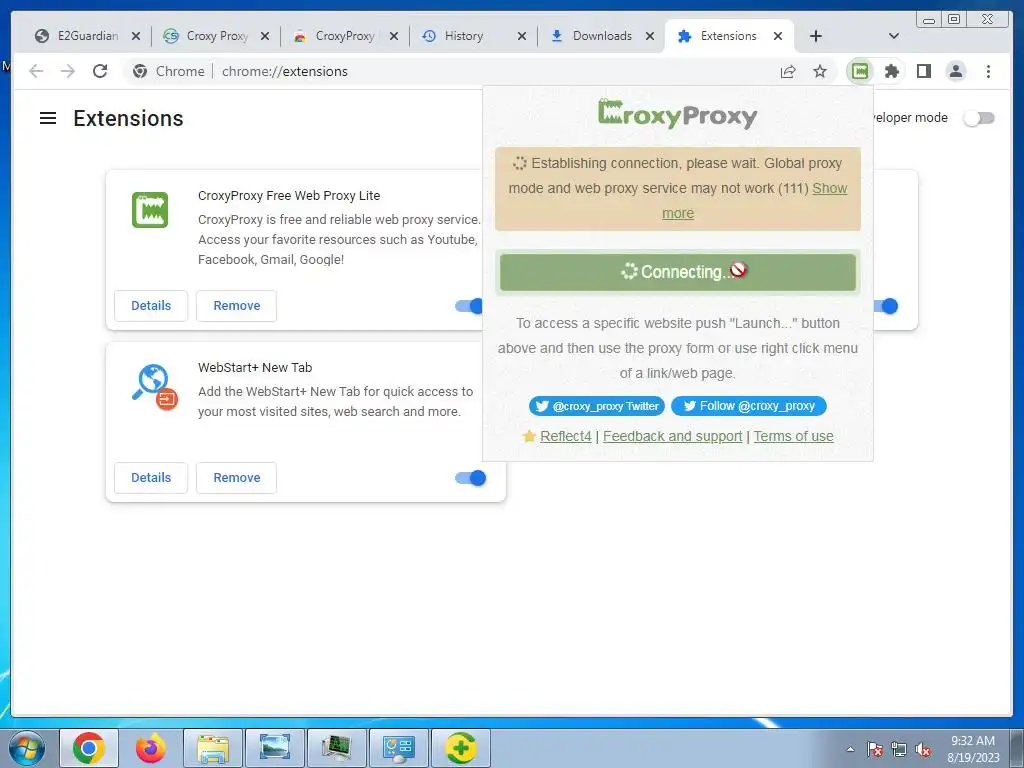Click the green Connecting... button
Viewport: 1024px width, 768px height.
[677, 272]
